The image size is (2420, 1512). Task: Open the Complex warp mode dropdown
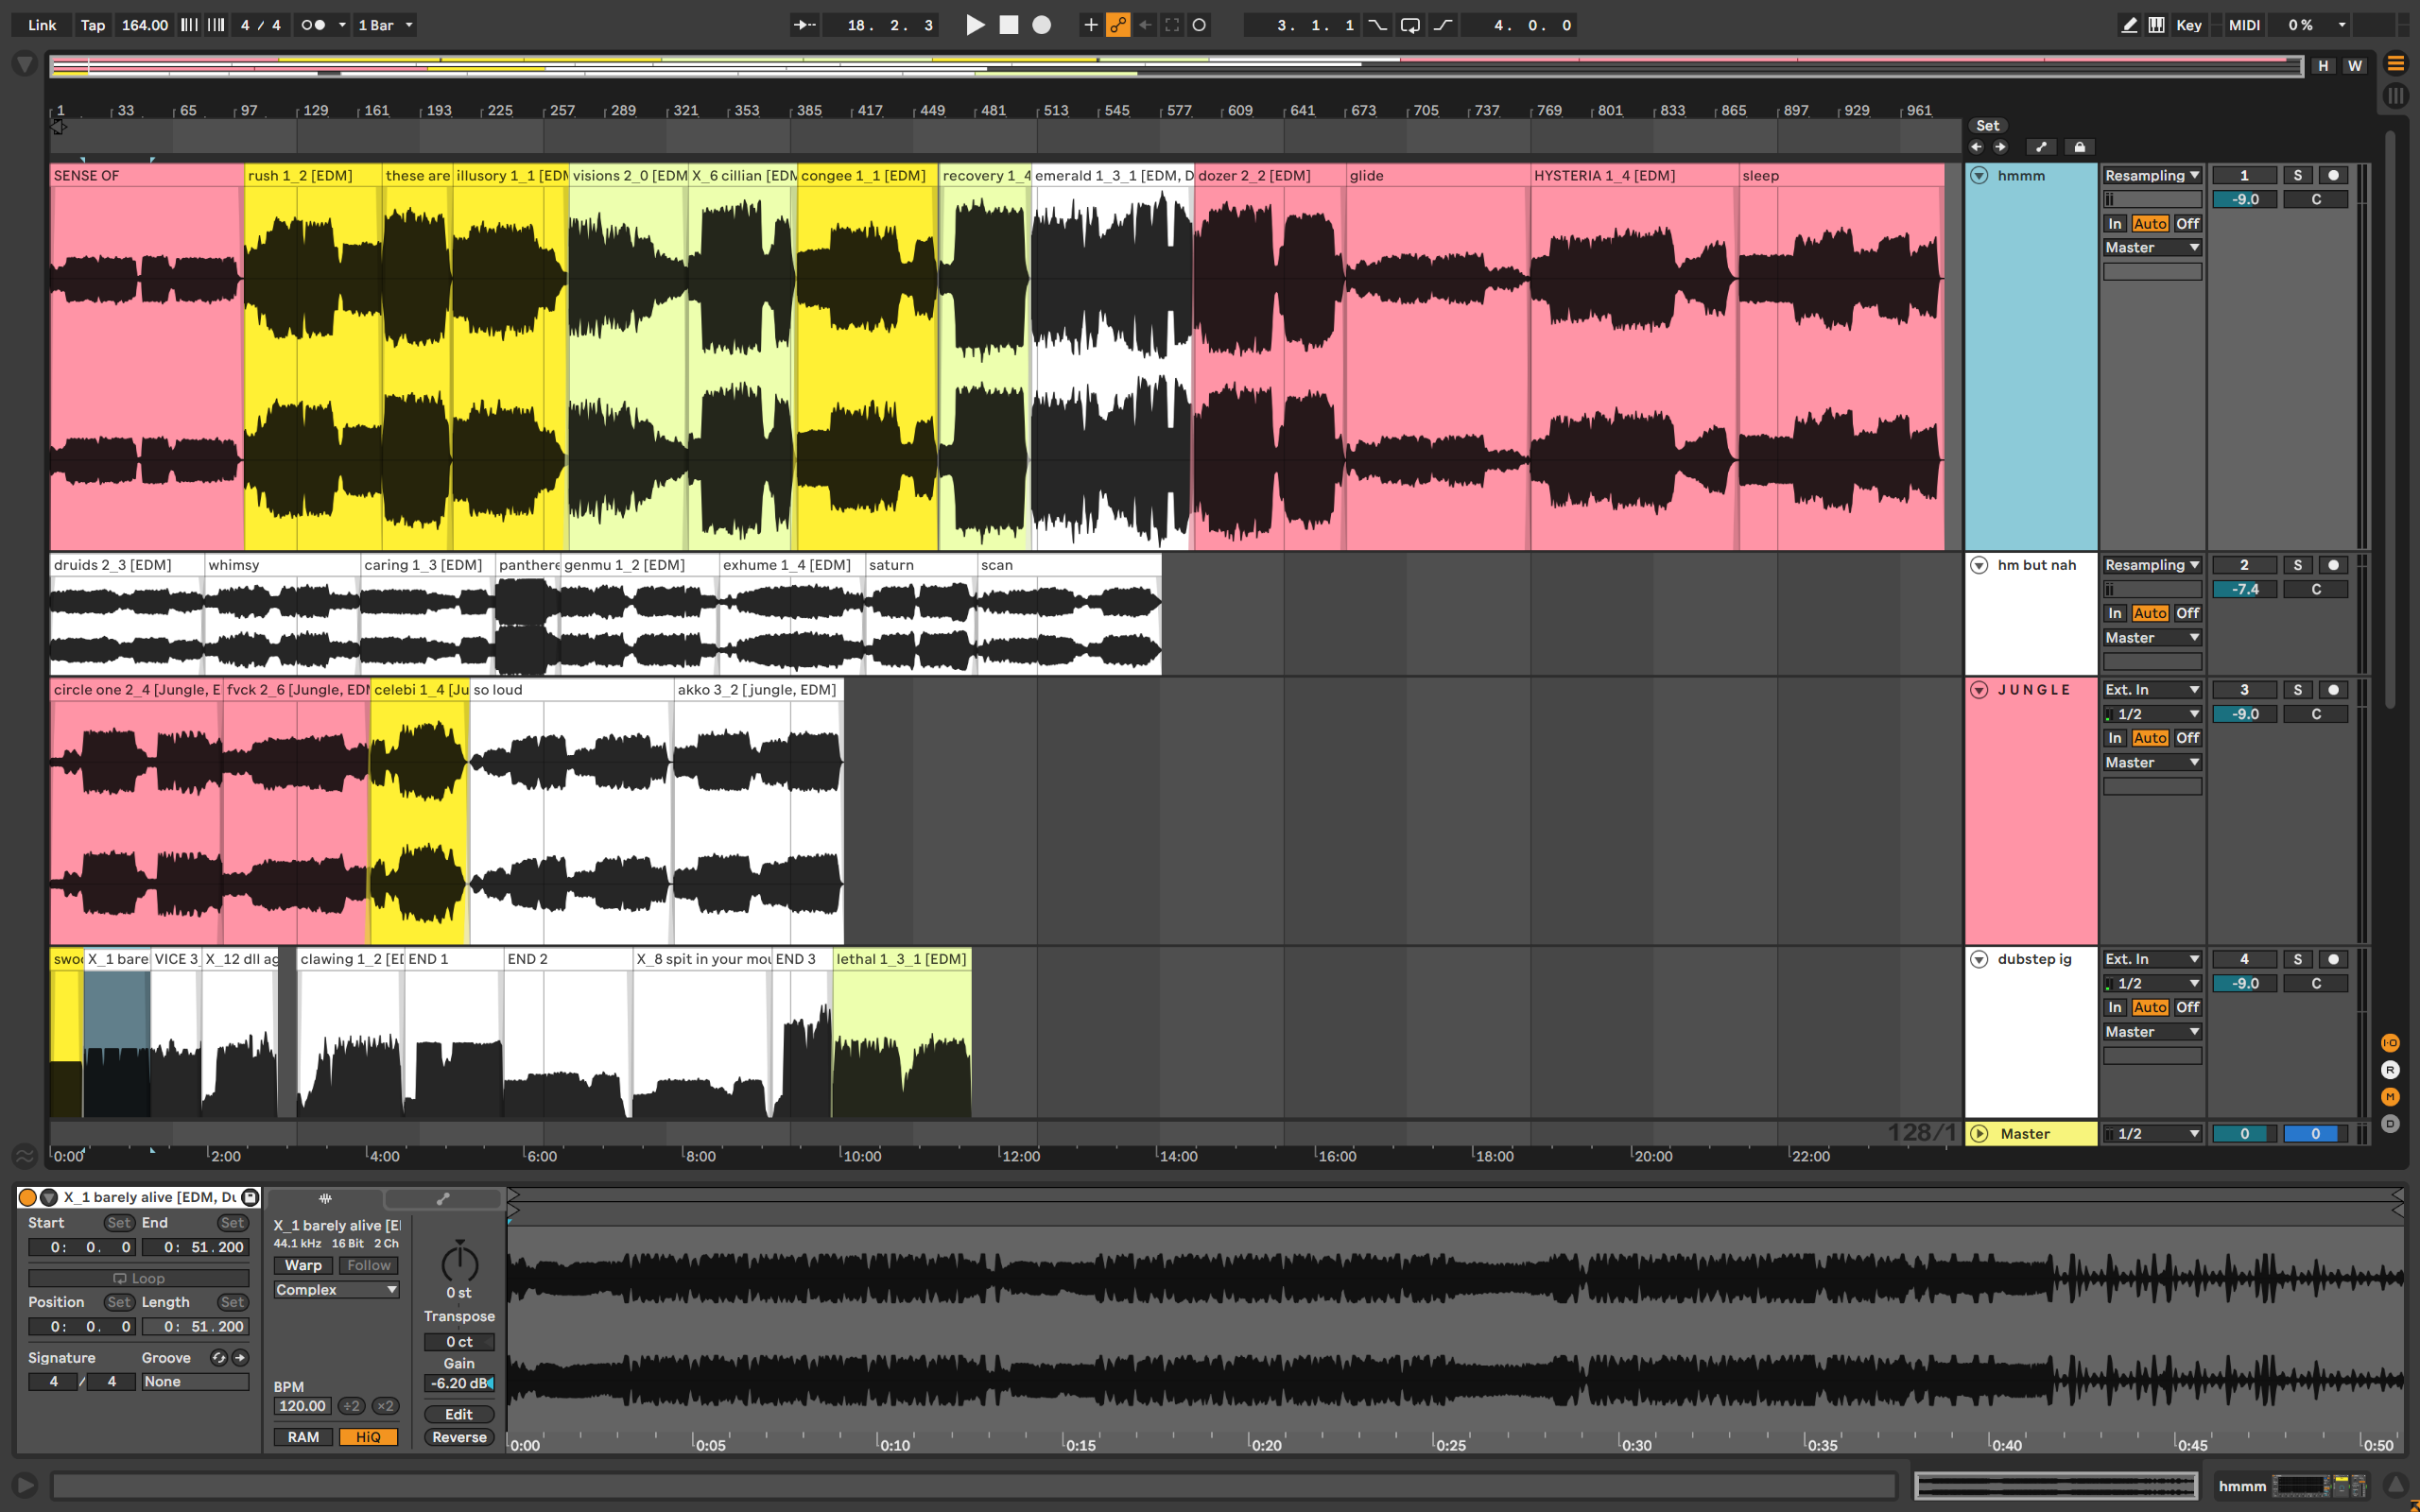pyautogui.click(x=336, y=1290)
